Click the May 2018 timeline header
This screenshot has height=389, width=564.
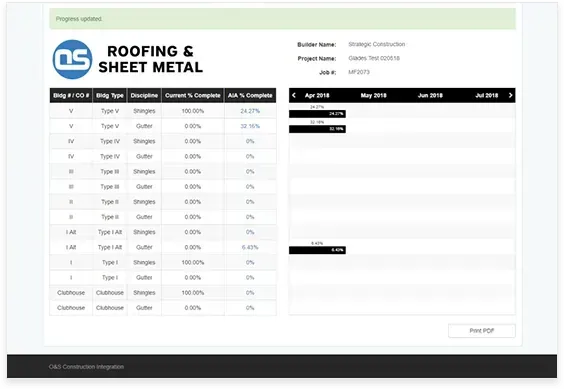point(373,95)
